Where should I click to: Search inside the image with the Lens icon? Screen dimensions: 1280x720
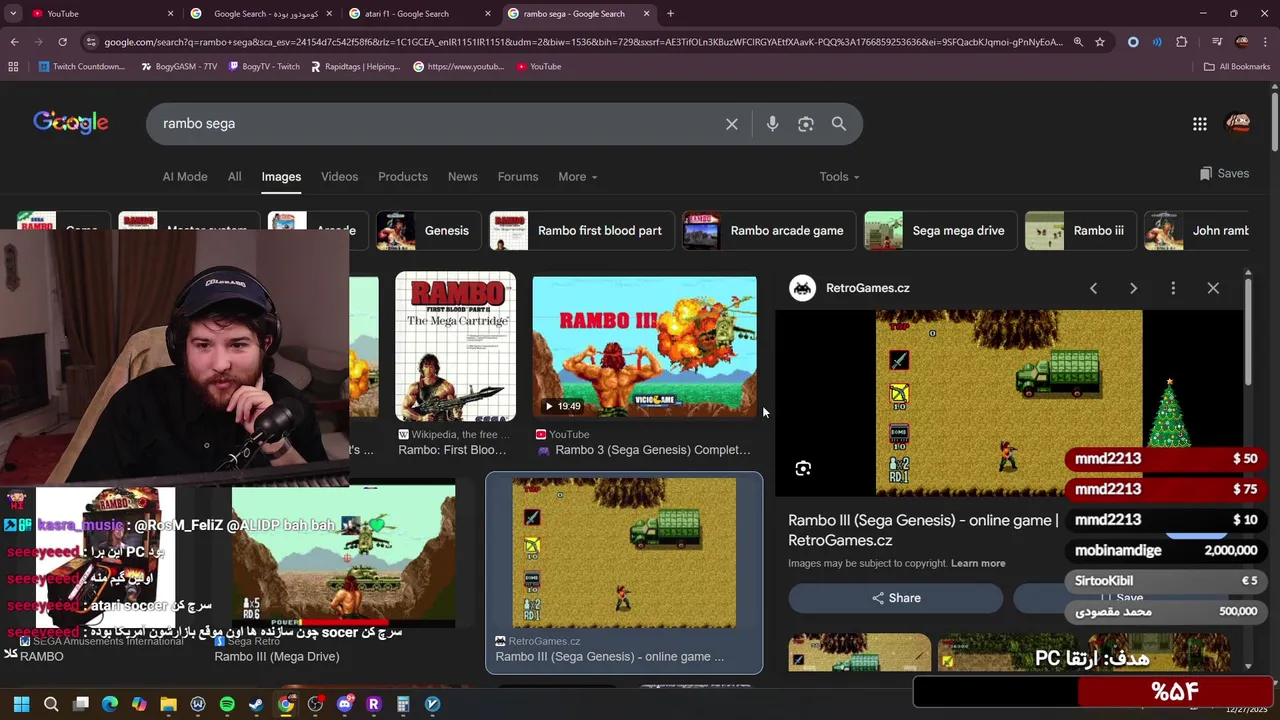(x=803, y=468)
